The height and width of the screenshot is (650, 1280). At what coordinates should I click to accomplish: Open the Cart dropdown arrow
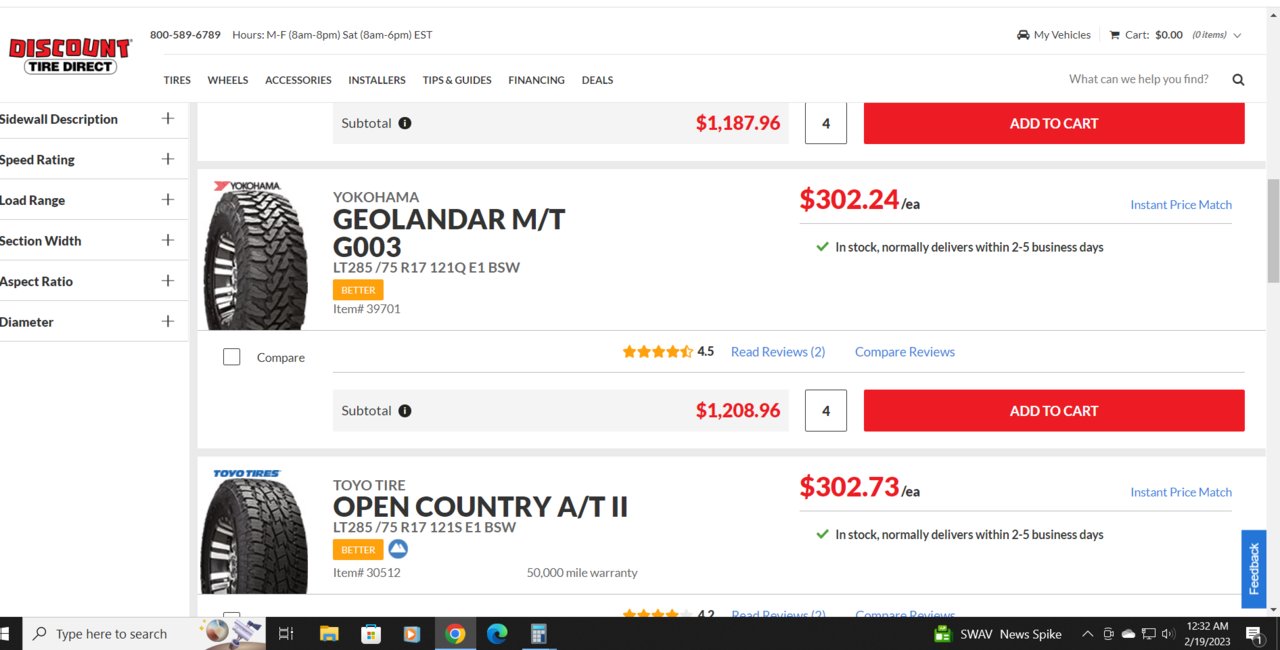click(x=1237, y=35)
